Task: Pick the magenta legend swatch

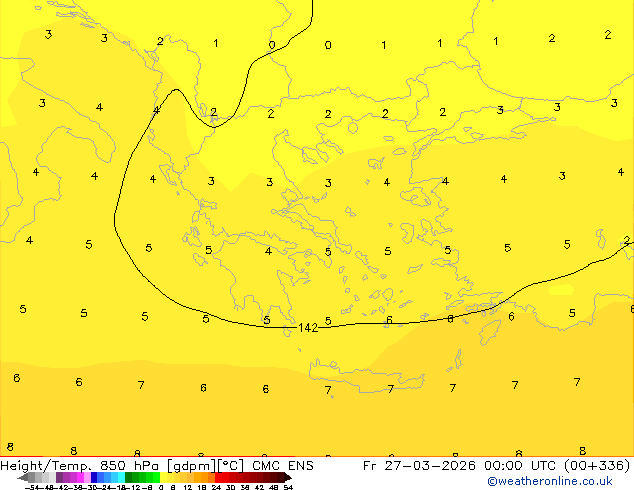Action: click(80, 477)
